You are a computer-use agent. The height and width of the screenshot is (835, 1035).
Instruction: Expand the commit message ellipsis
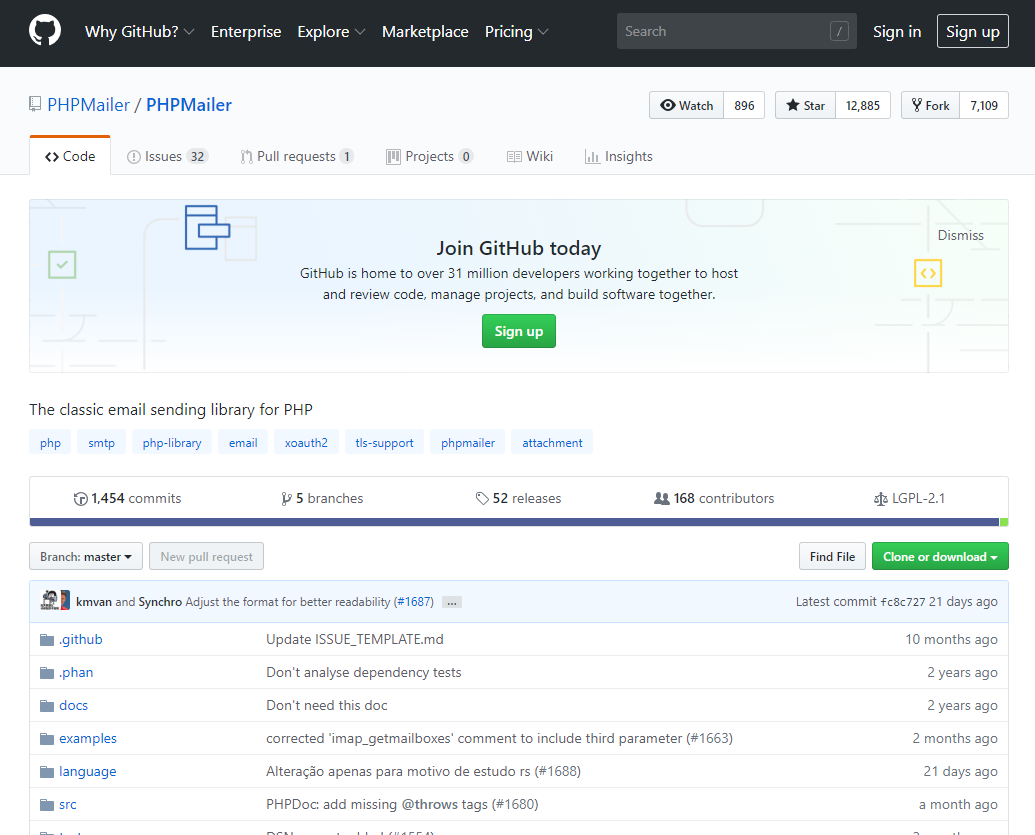[x=451, y=602]
